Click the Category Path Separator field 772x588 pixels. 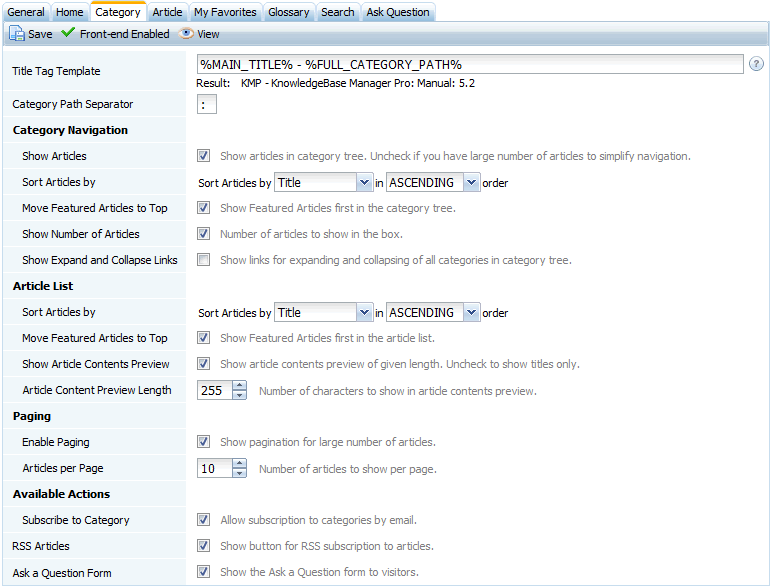pyautogui.click(x=207, y=104)
